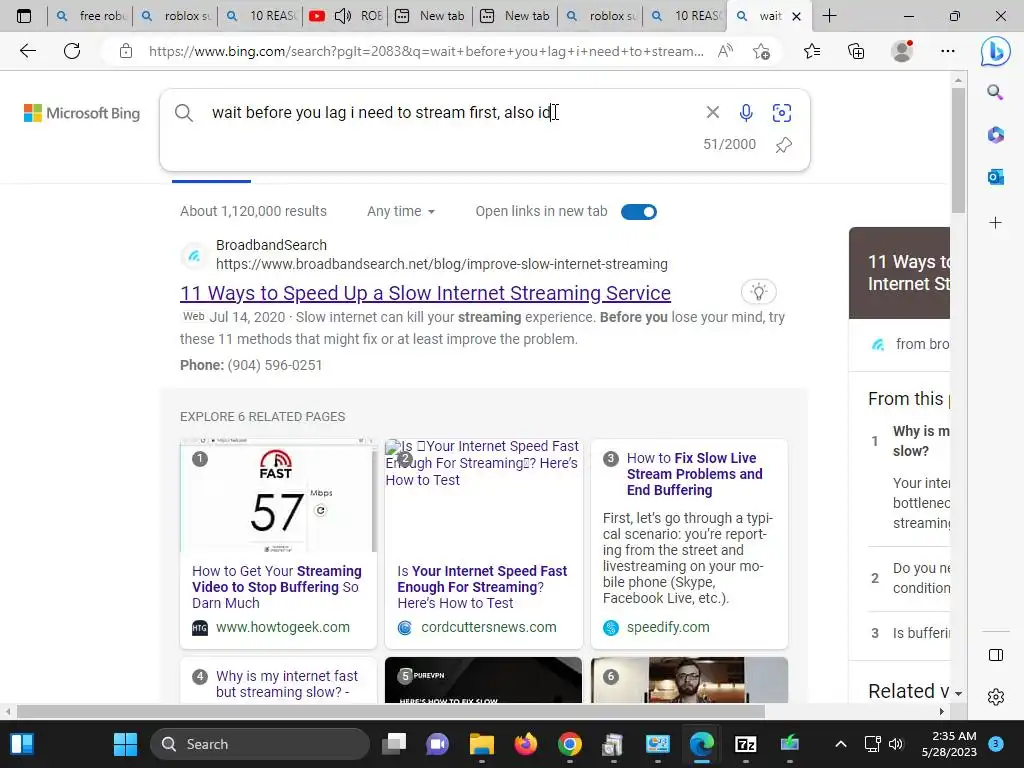The image size is (1024, 768).
Task: Open Outlook in sidebar
Action: (x=995, y=177)
